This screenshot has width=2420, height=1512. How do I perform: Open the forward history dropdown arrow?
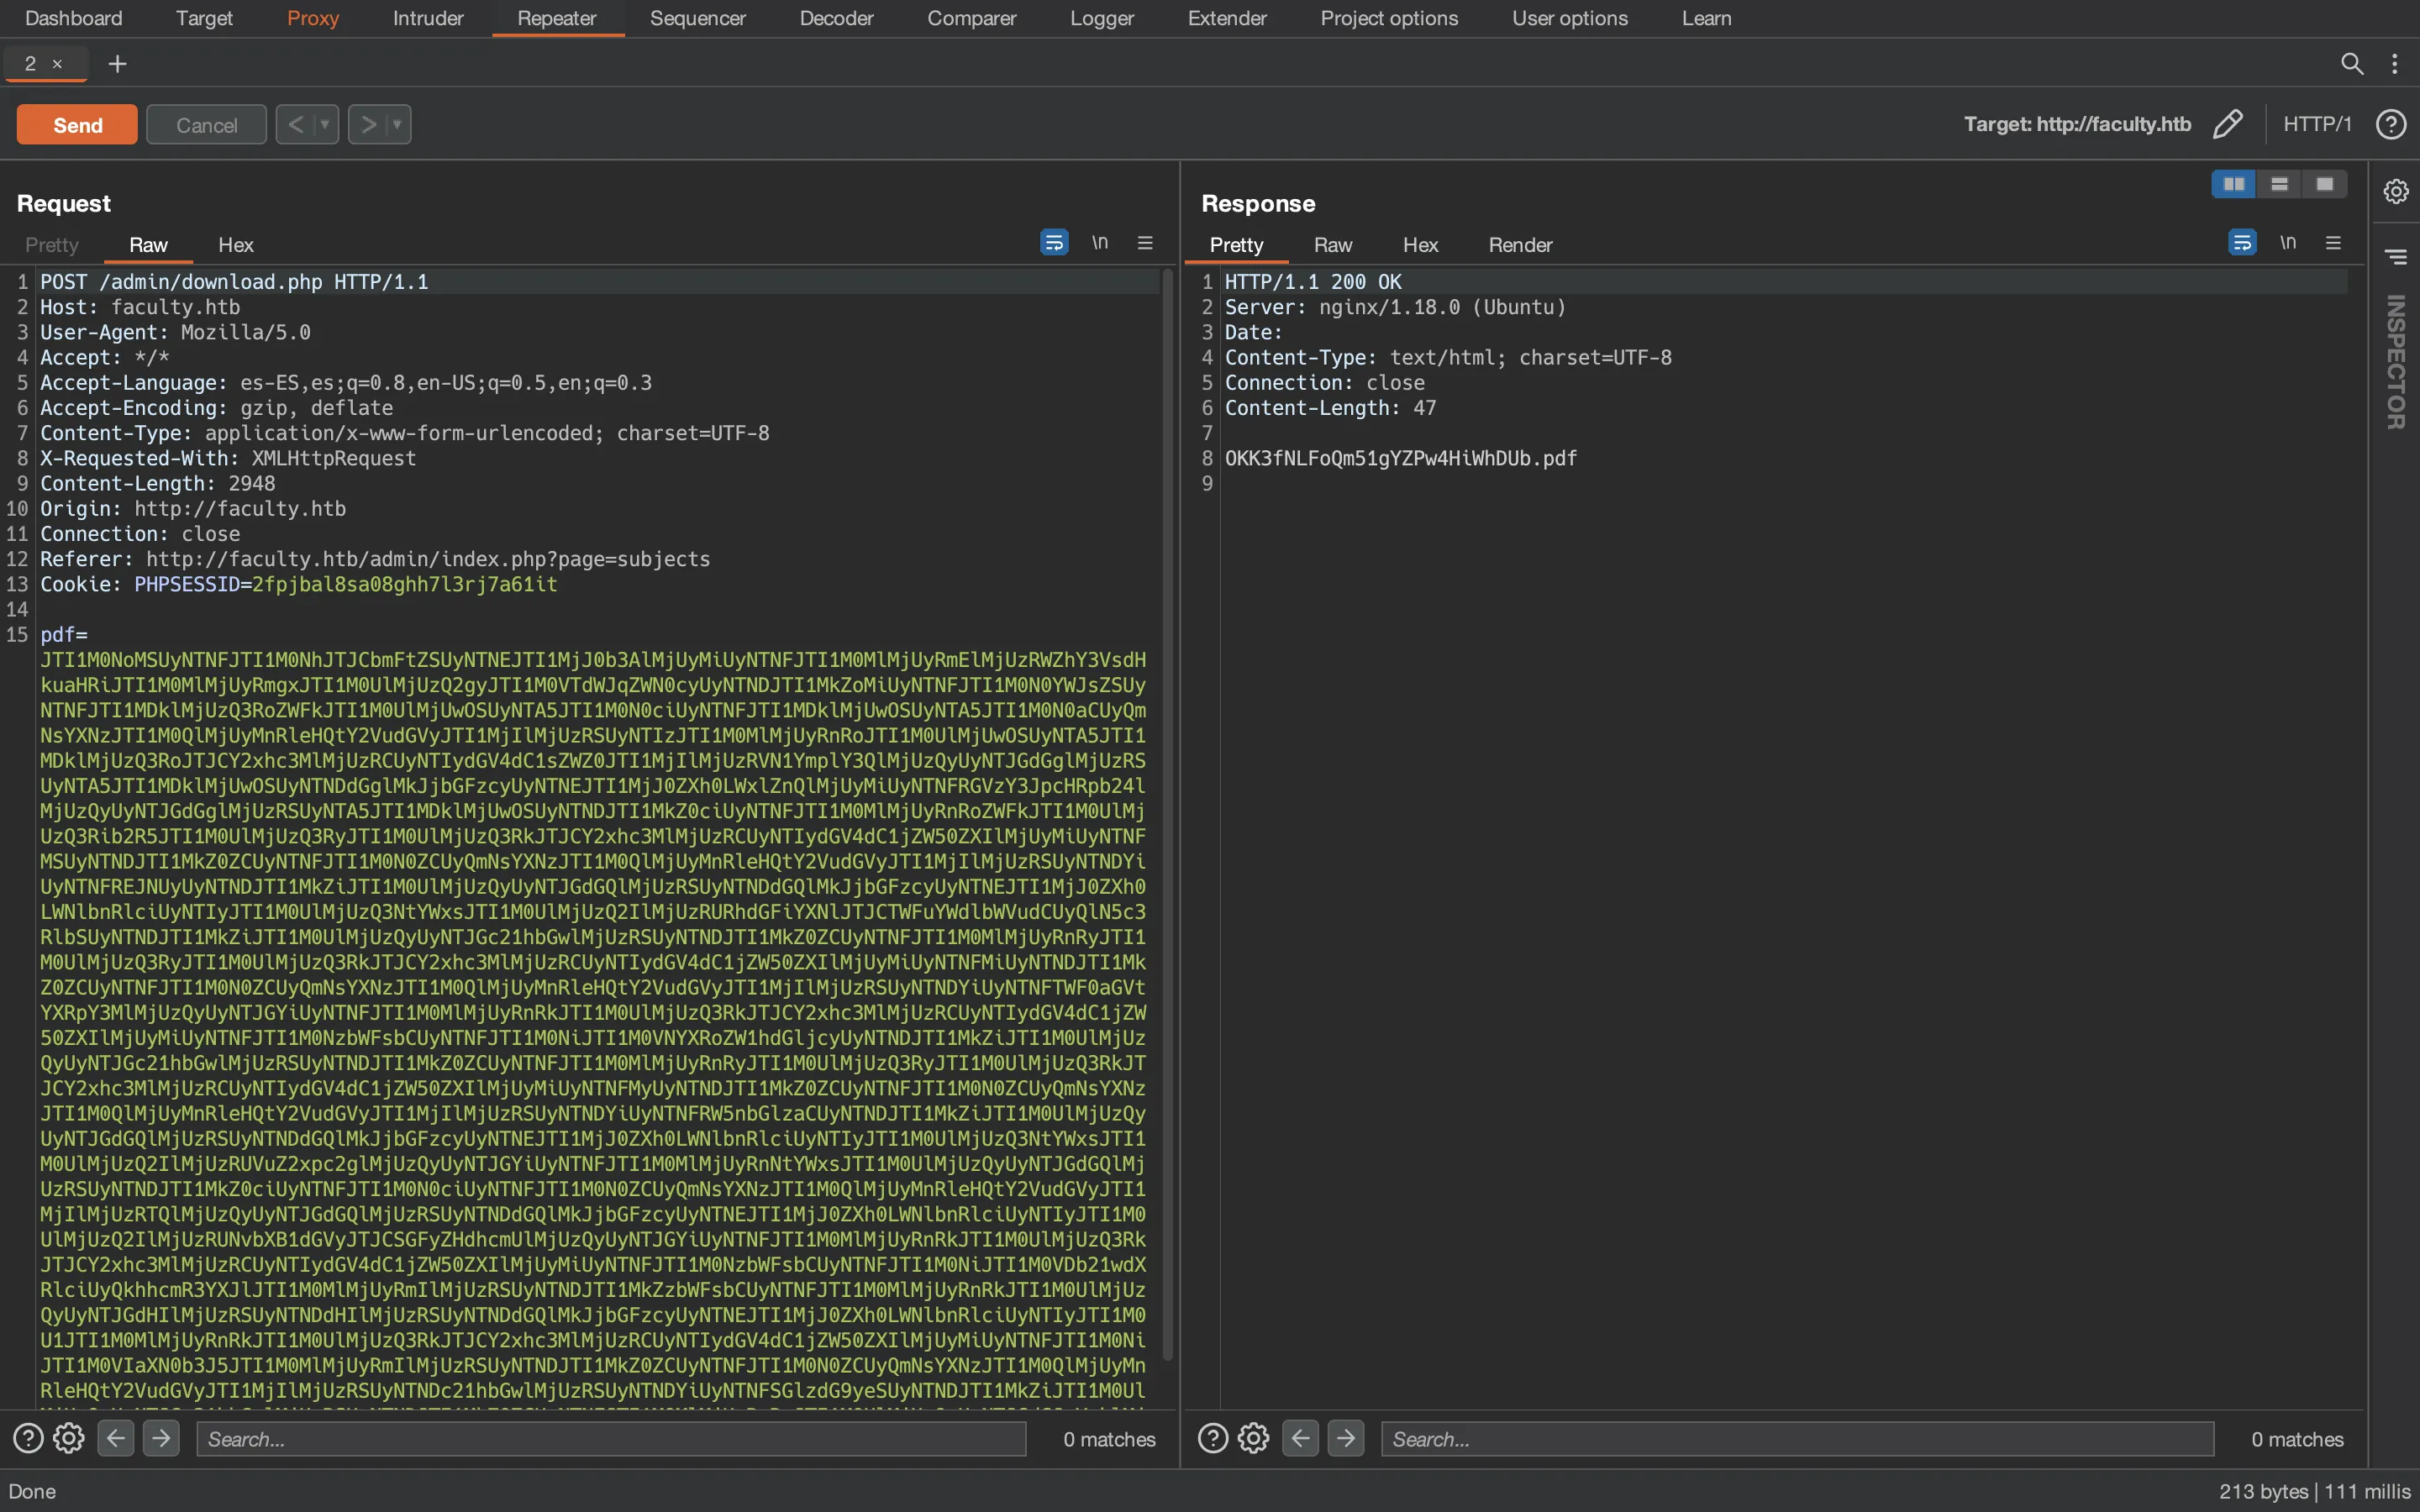(x=398, y=125)
